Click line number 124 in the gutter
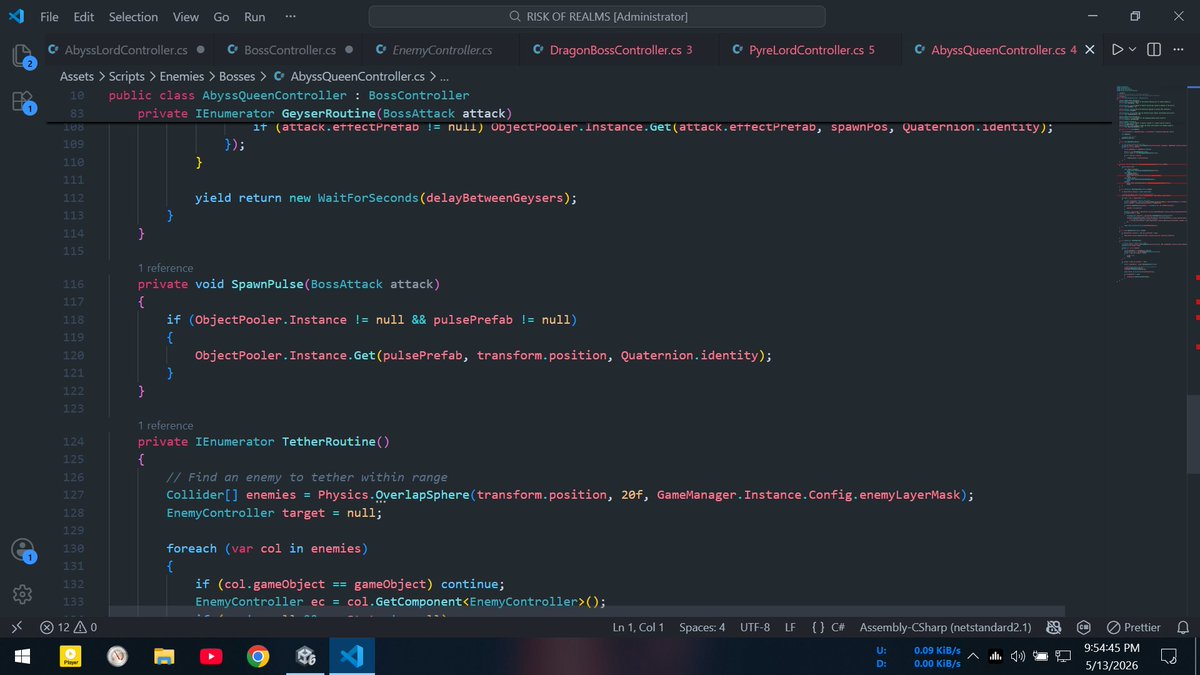 pyautogui.click(x=73, y=441)
